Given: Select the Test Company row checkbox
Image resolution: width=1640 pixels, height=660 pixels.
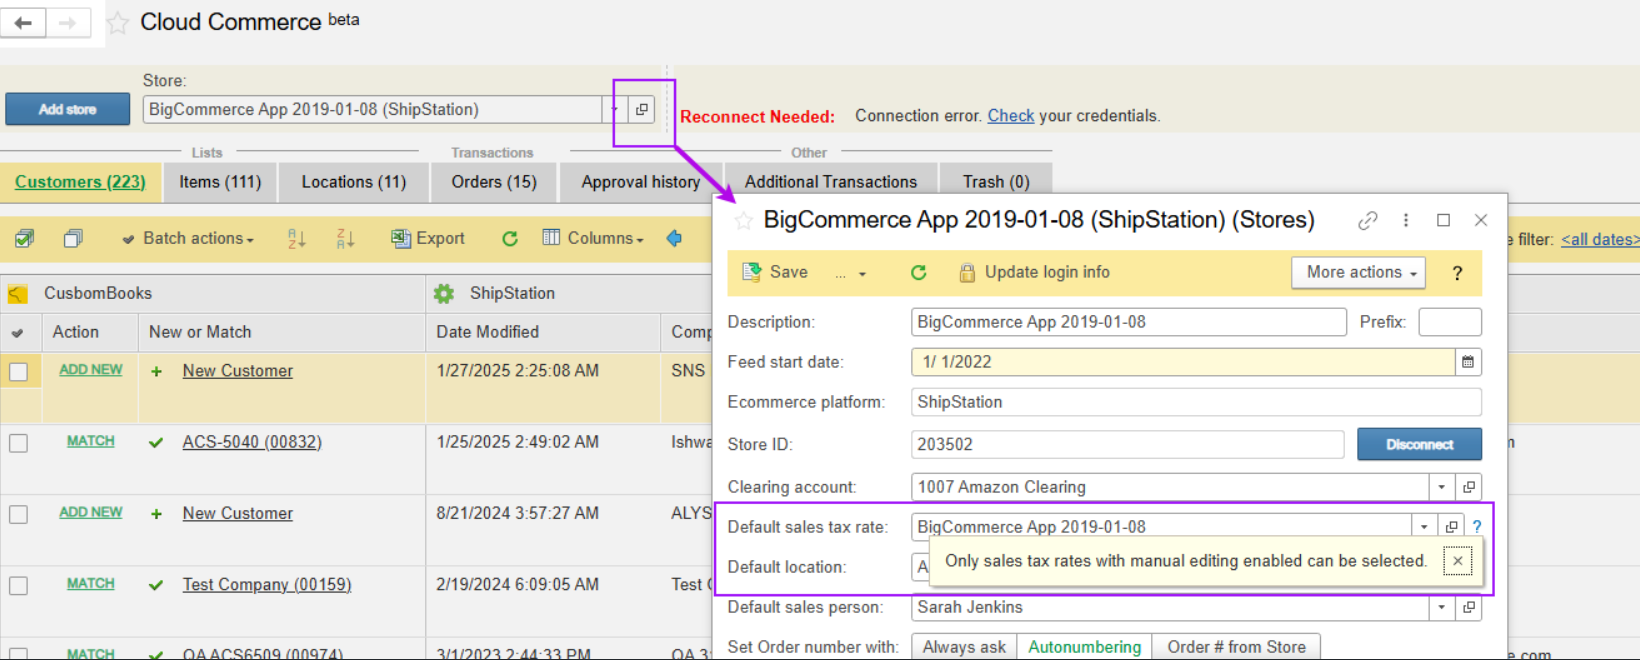Looking at the screenshot, I should coord(19,585).
